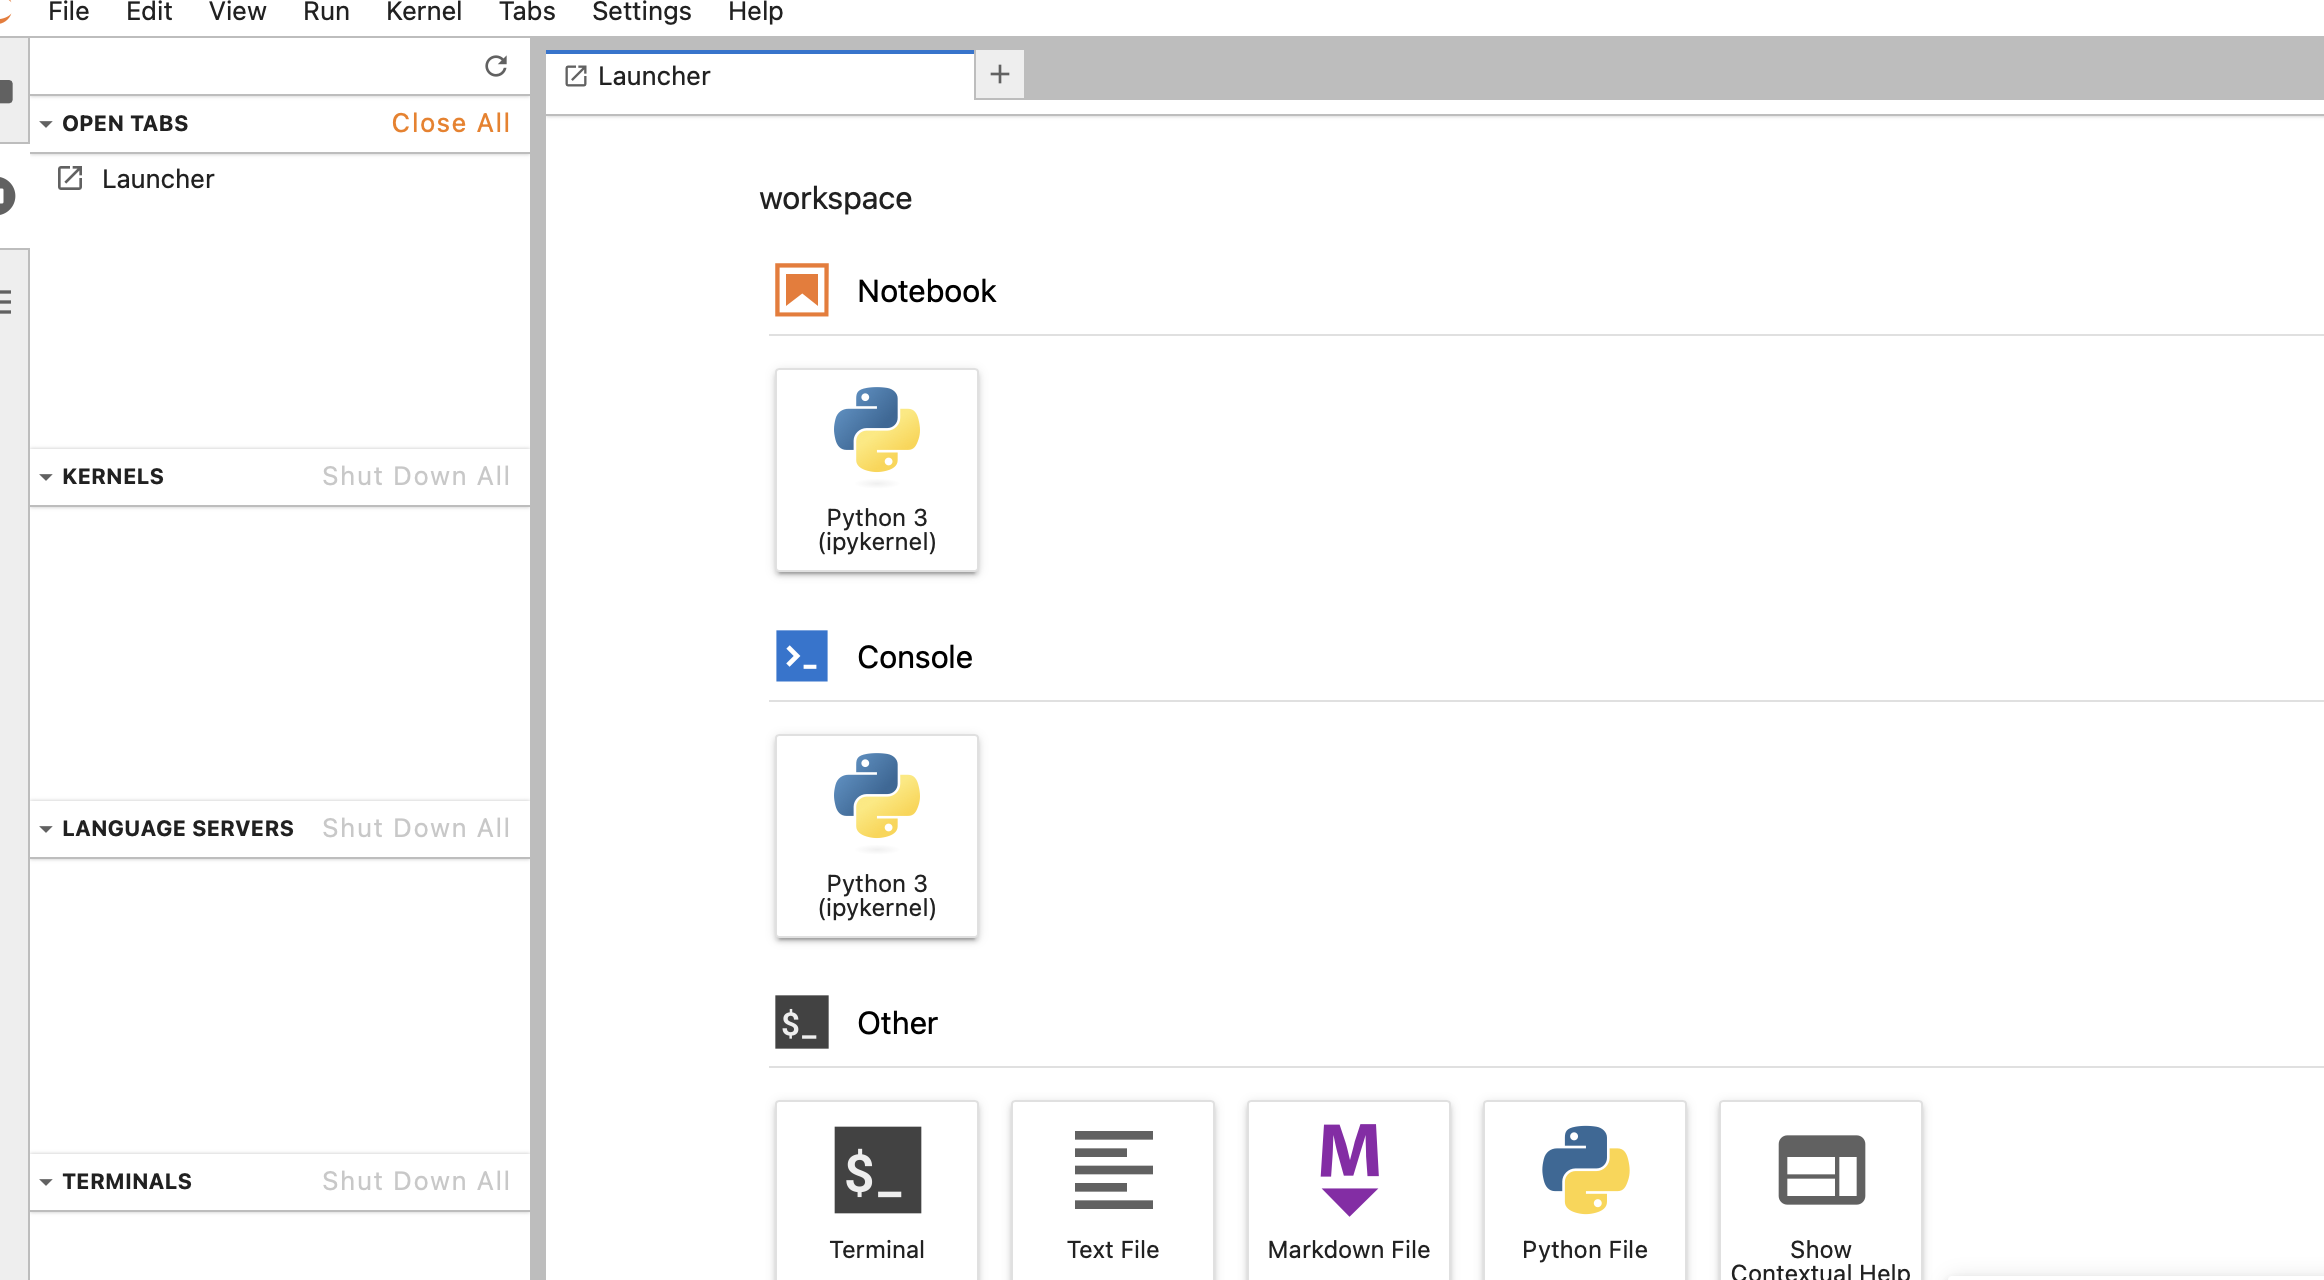Collapse the Terminals section
2324x1280 pixels.
click(46, 1182)
